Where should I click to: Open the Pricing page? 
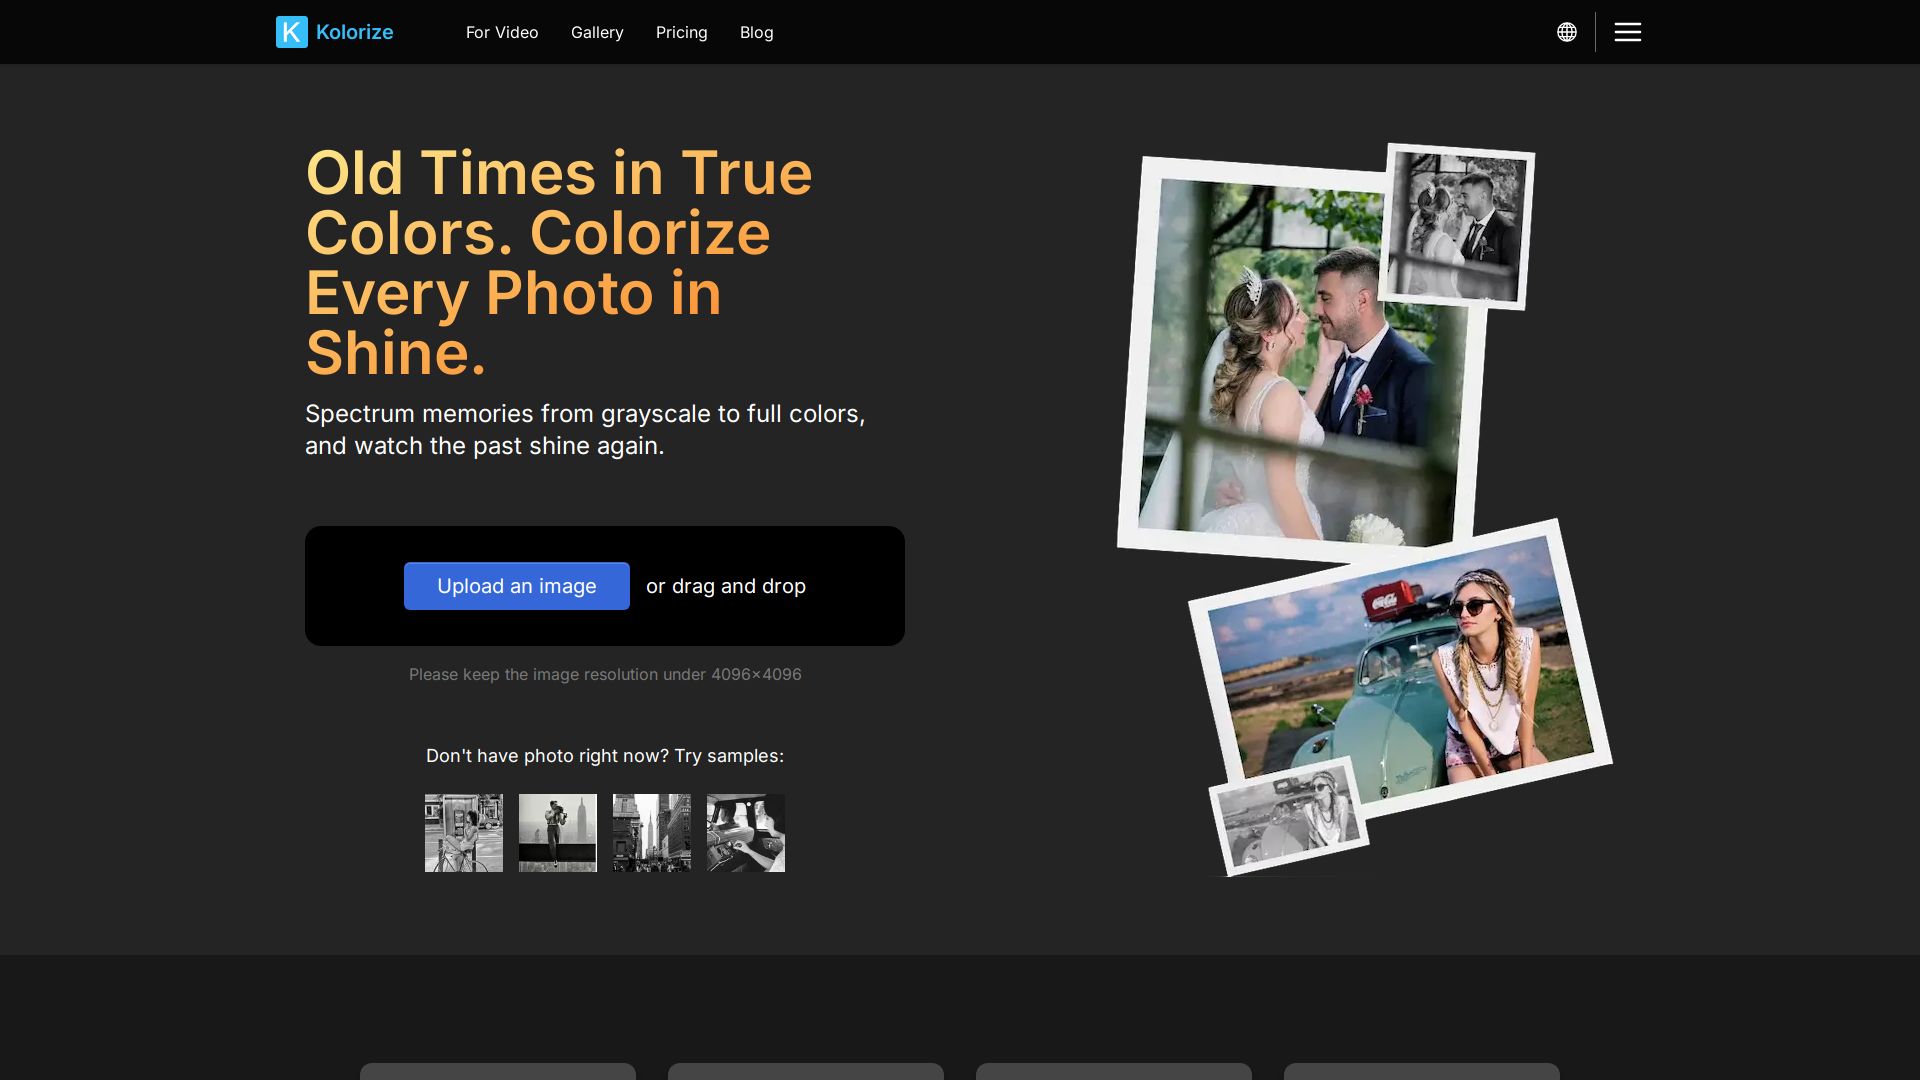point(681,32)
